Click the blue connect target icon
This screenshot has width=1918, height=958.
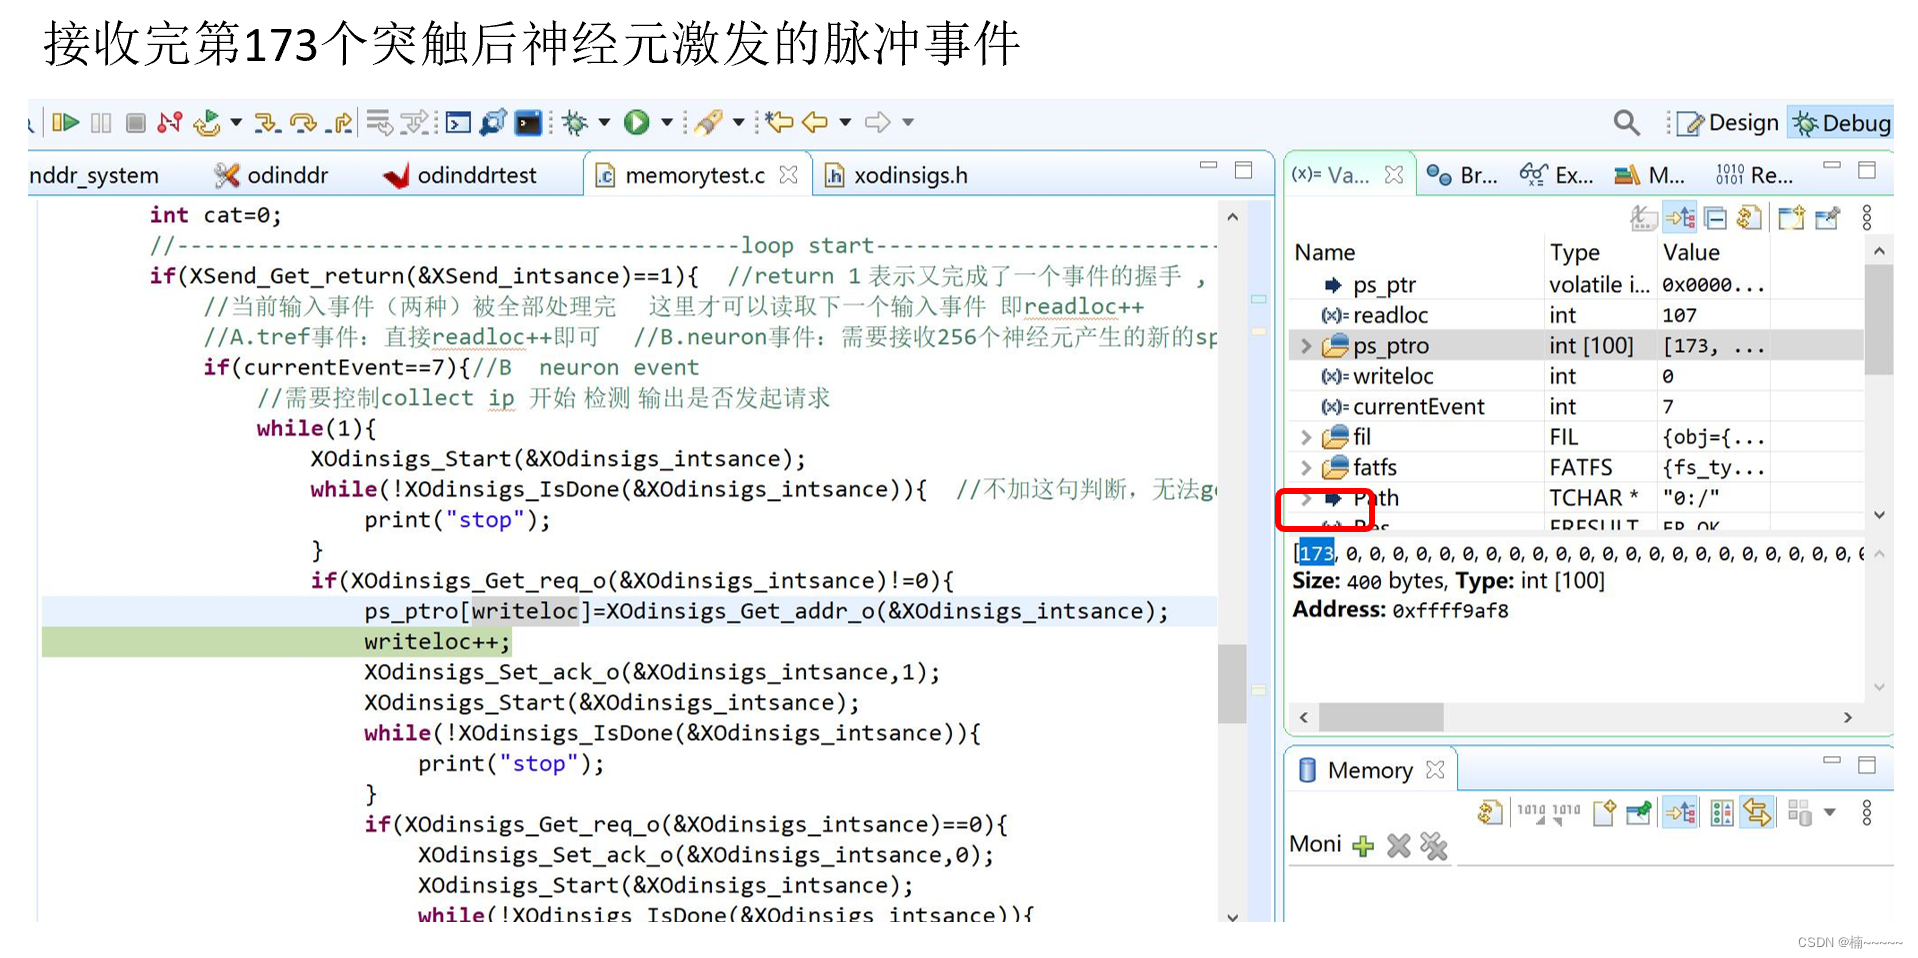[493, 122]
